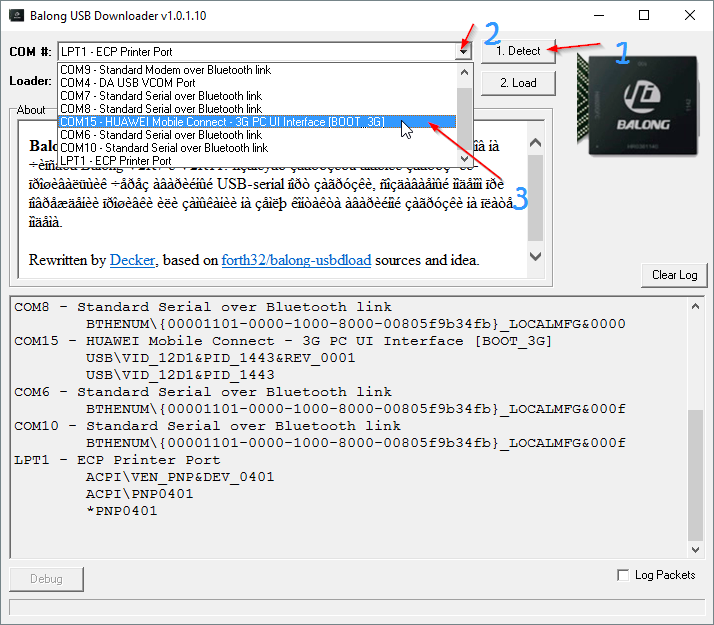The image size is (714, 625).
Task: Choose COM7 Standard Serial over Bluetooth link
Action: 257,96
